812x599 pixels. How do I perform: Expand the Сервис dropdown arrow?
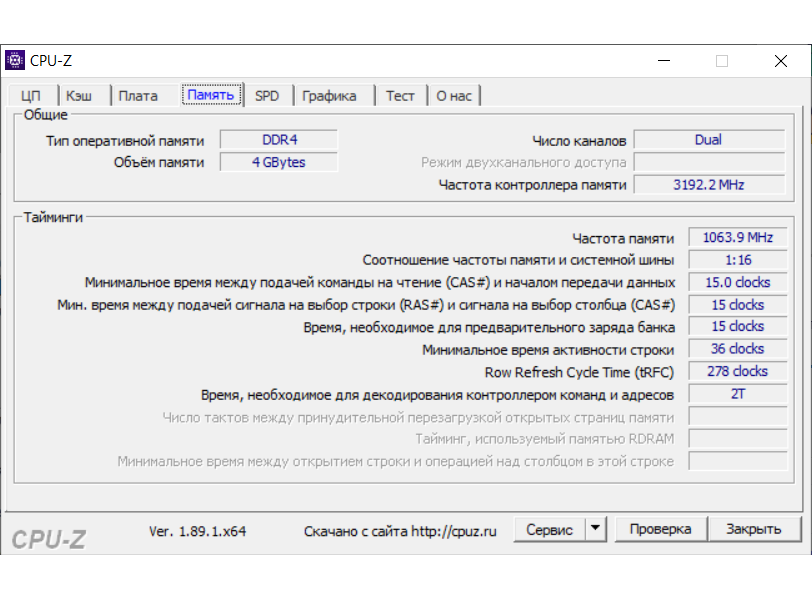point(595,530)
